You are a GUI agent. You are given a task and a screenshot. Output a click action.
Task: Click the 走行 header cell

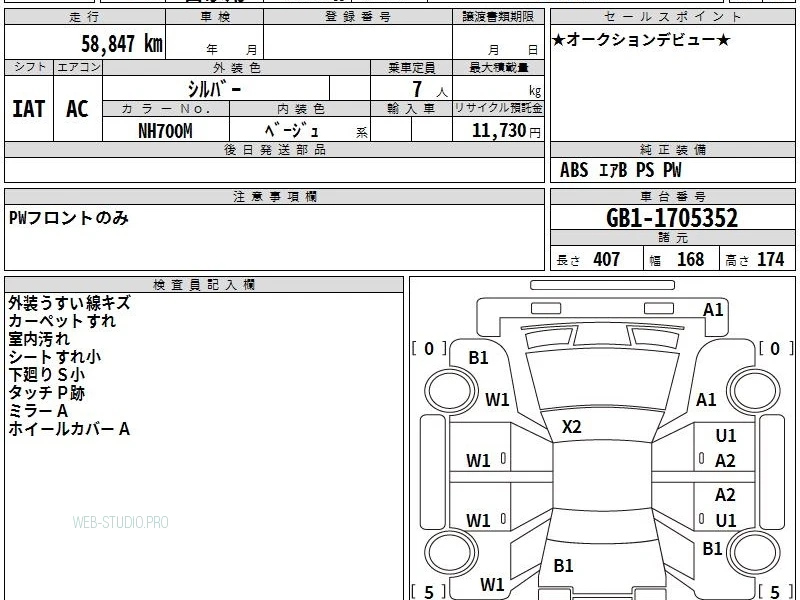click(85, 17)
